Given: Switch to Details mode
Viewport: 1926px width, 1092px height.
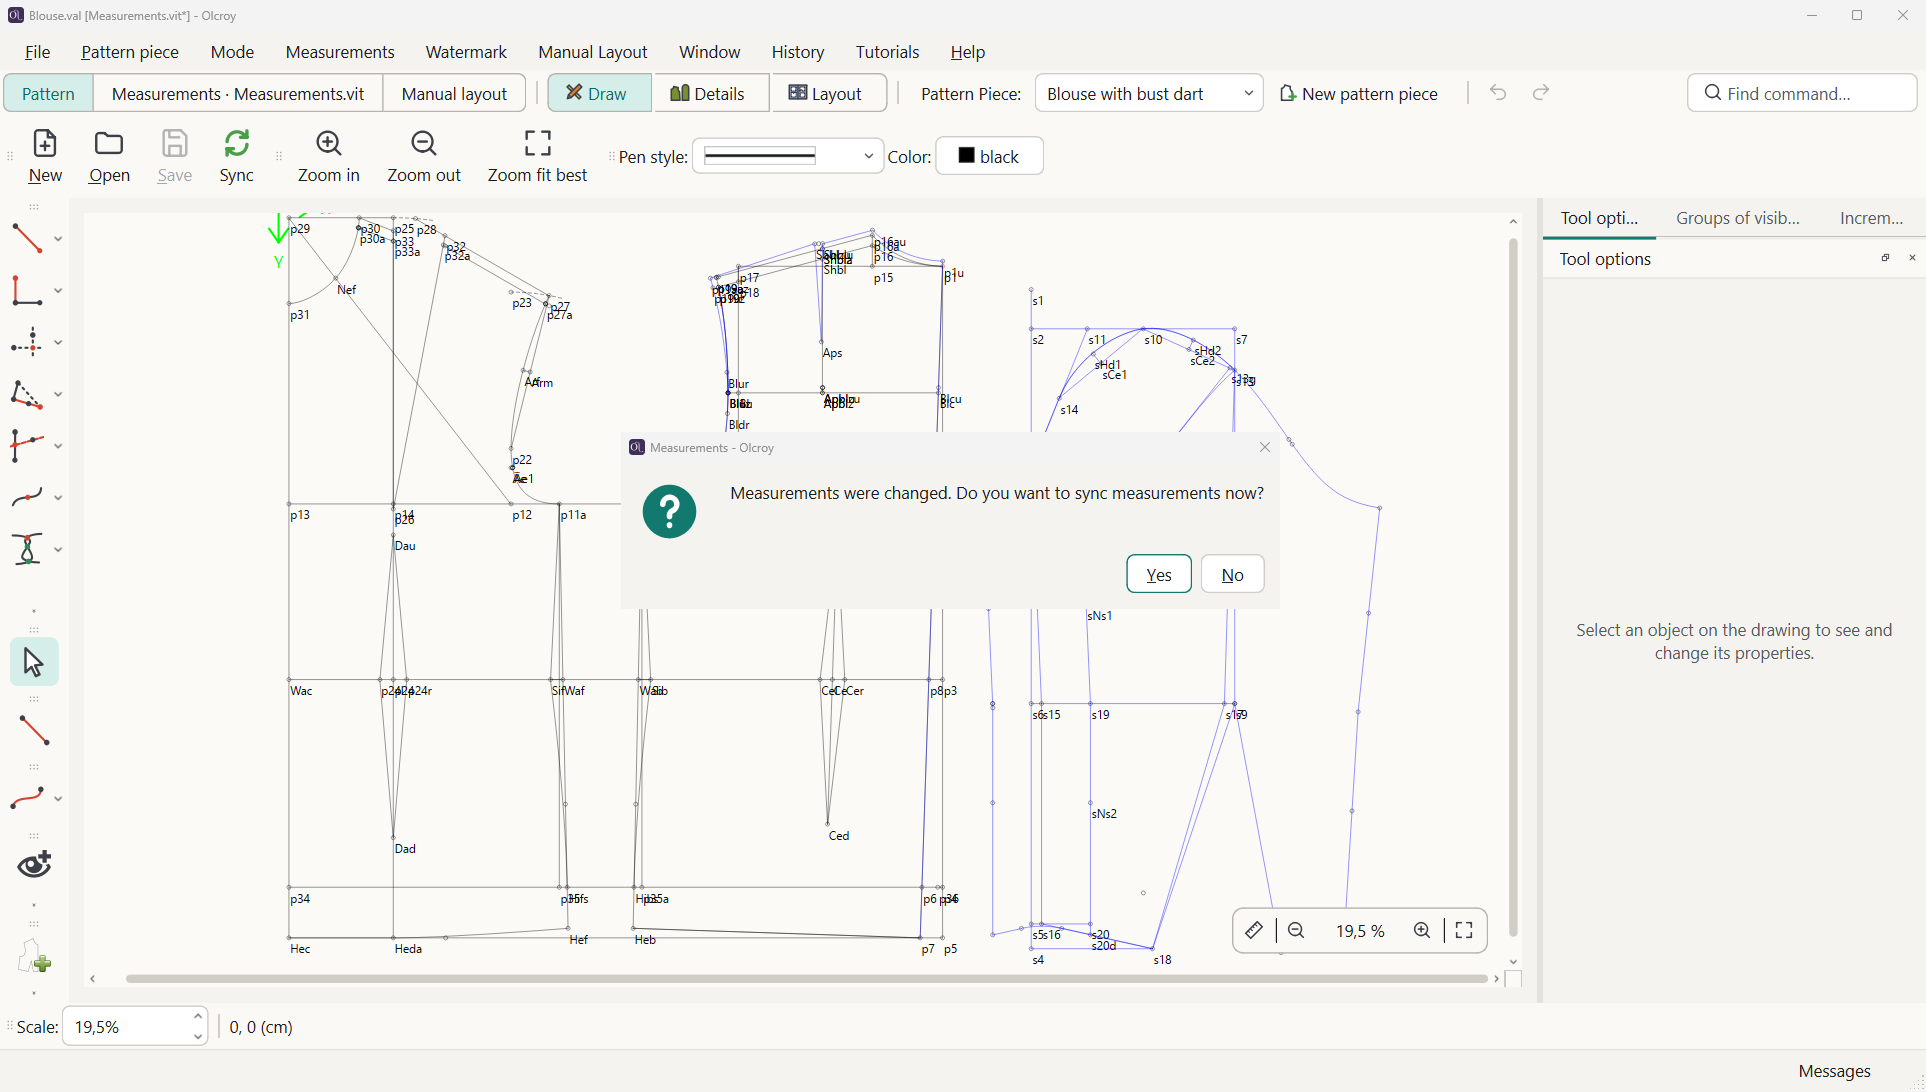Looking at the screenshot, I should pos(710,93).
